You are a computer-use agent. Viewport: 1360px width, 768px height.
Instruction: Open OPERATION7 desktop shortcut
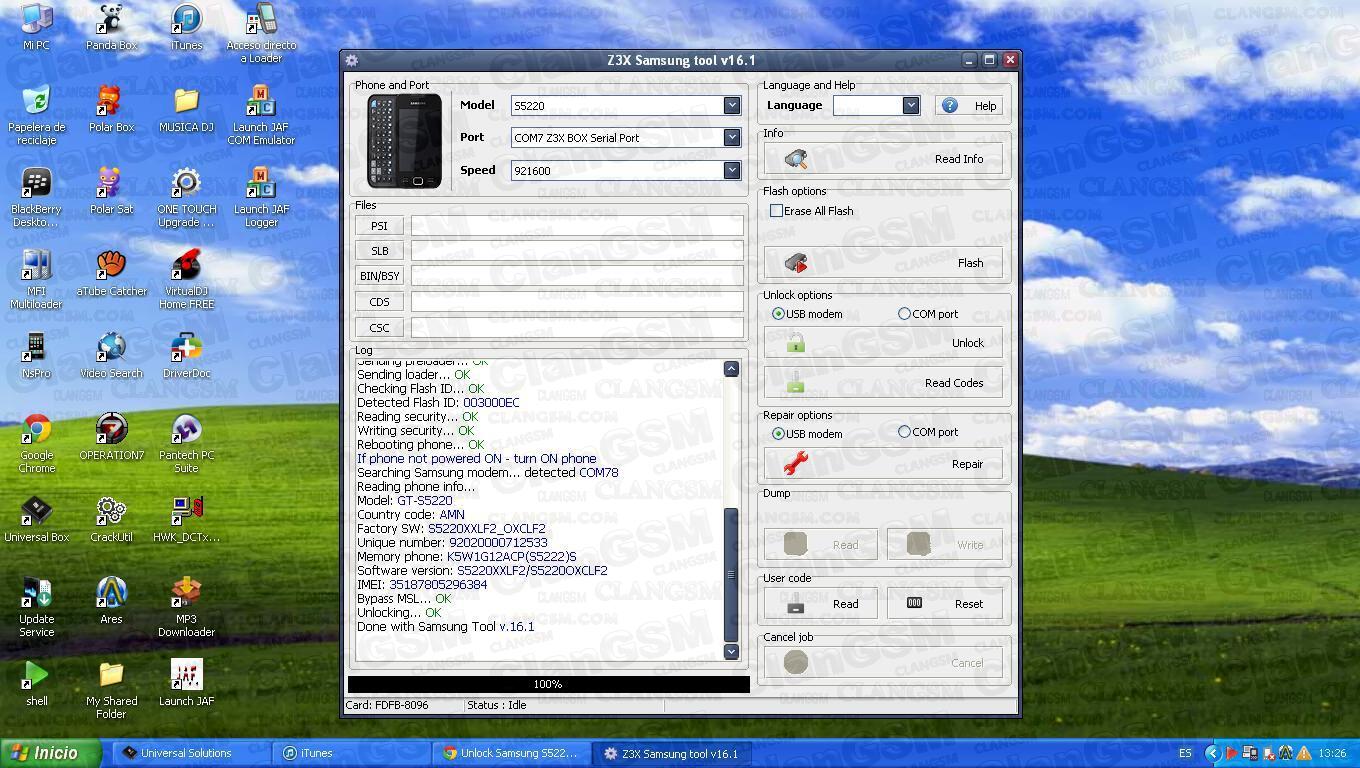[111, 437]
